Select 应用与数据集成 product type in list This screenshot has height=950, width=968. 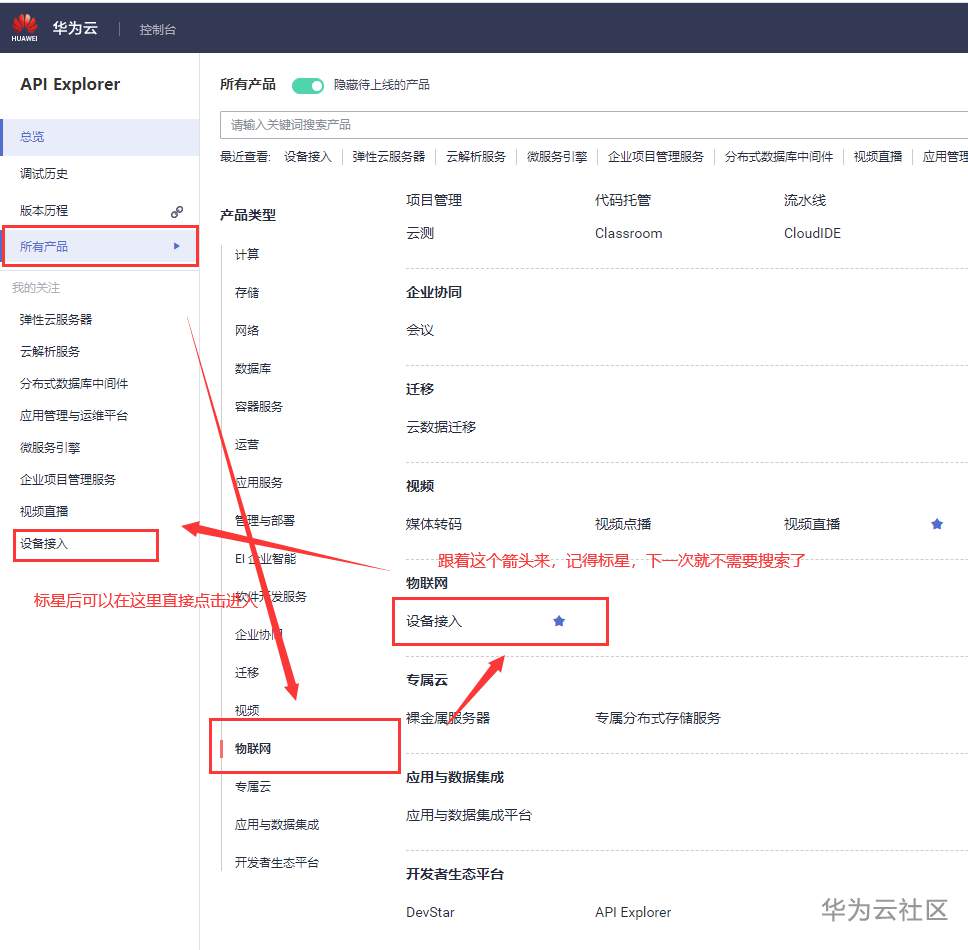(277, 825)
